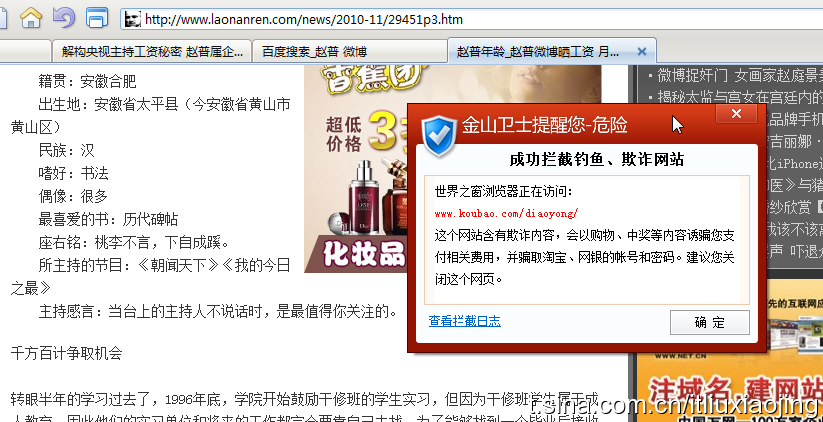This screenshot has width=823, height=422.
Task: Open the 查看拦截日志 link
Action: coord(465,321)
